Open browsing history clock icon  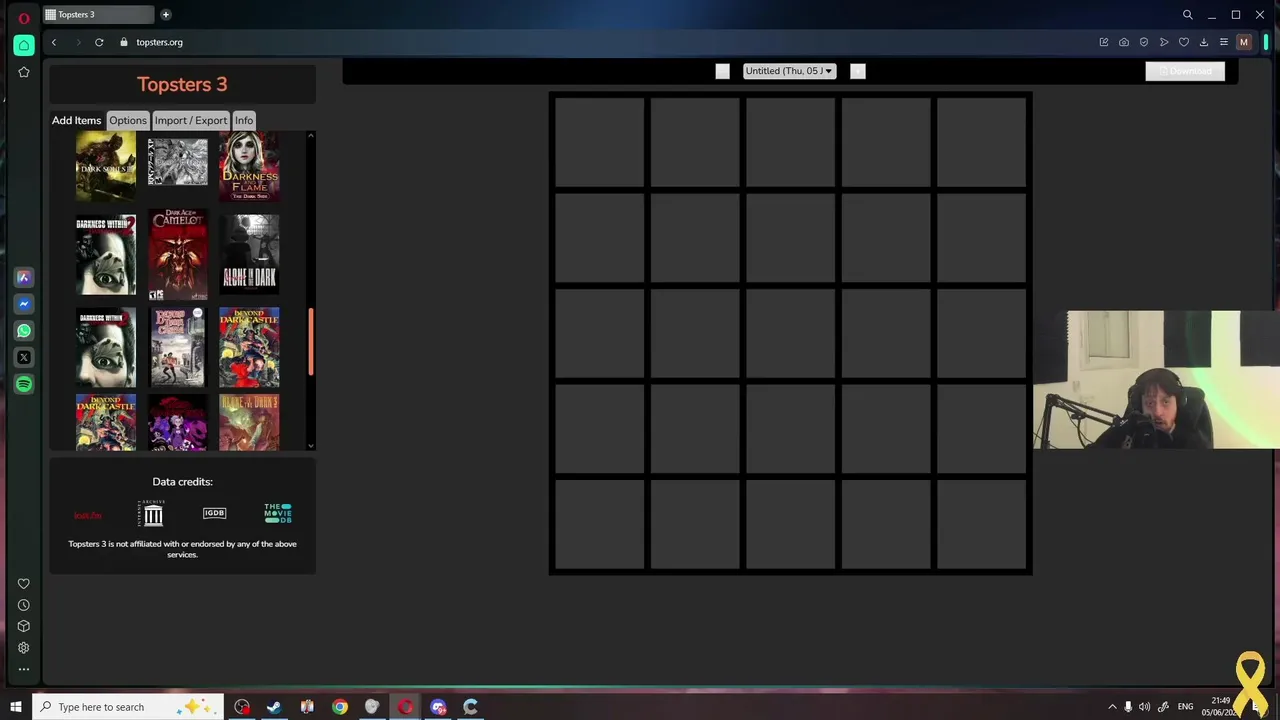tap(24, 605)
